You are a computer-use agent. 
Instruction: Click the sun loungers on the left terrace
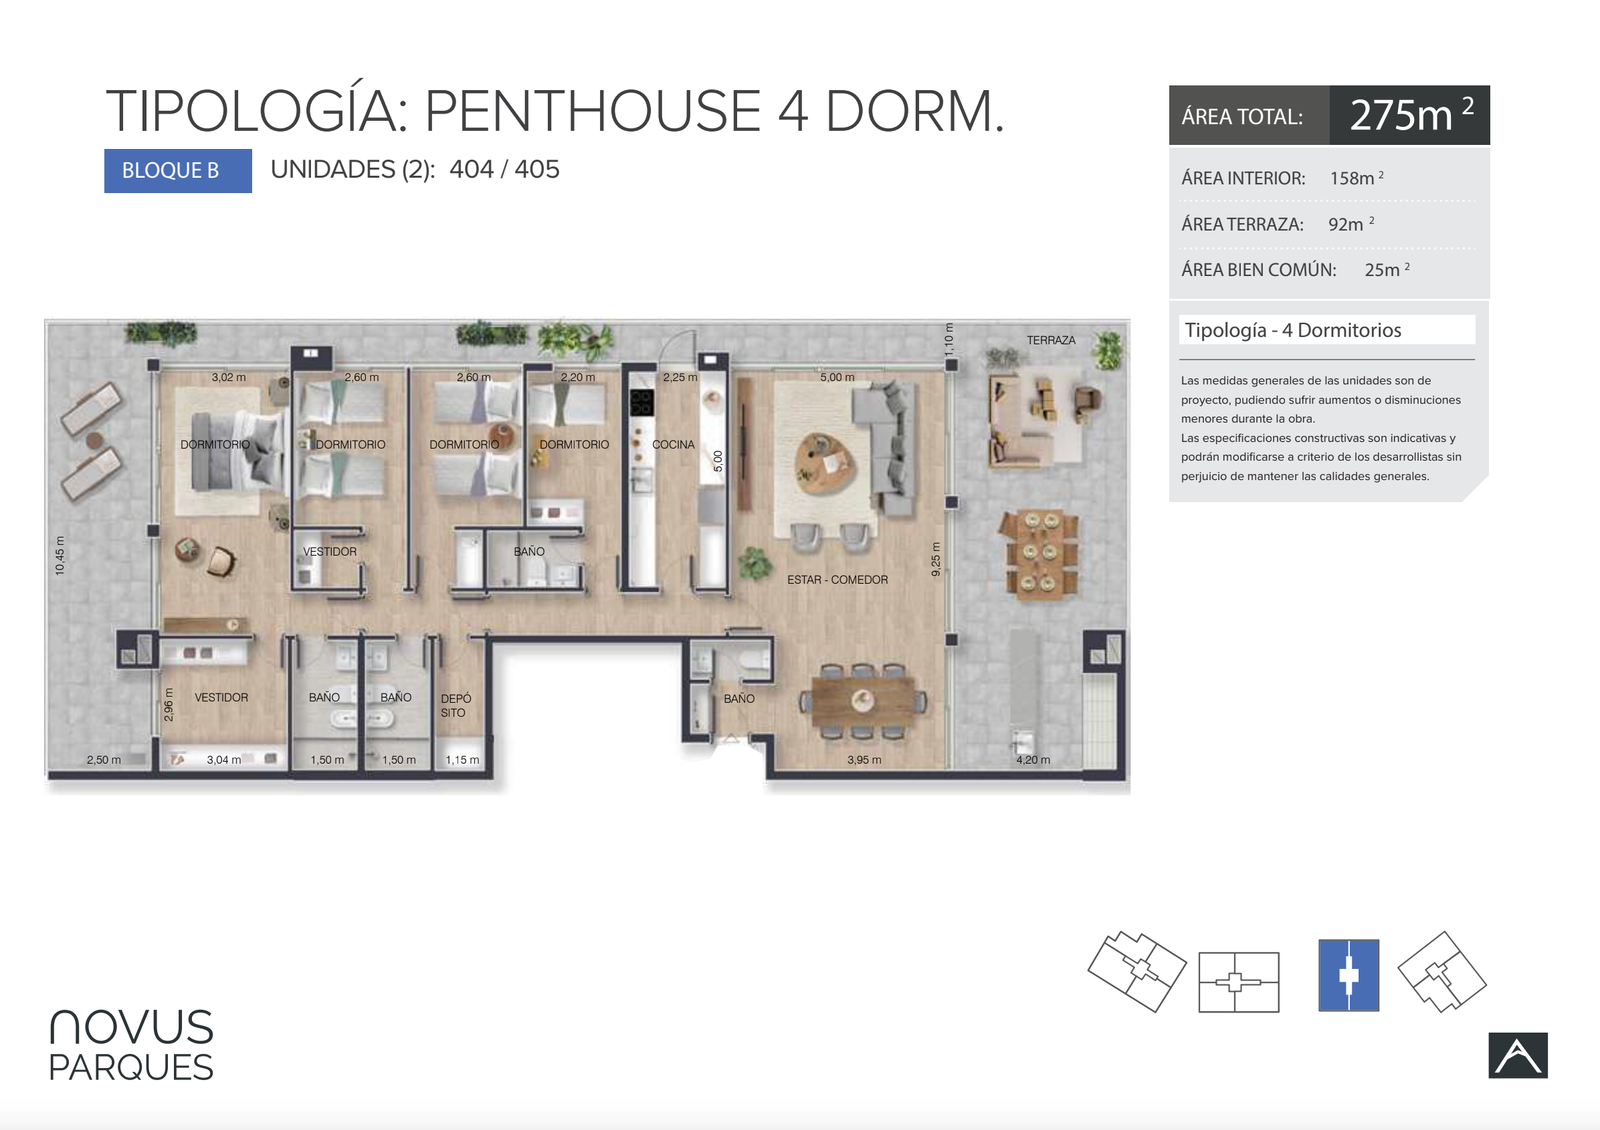(91, 441)
